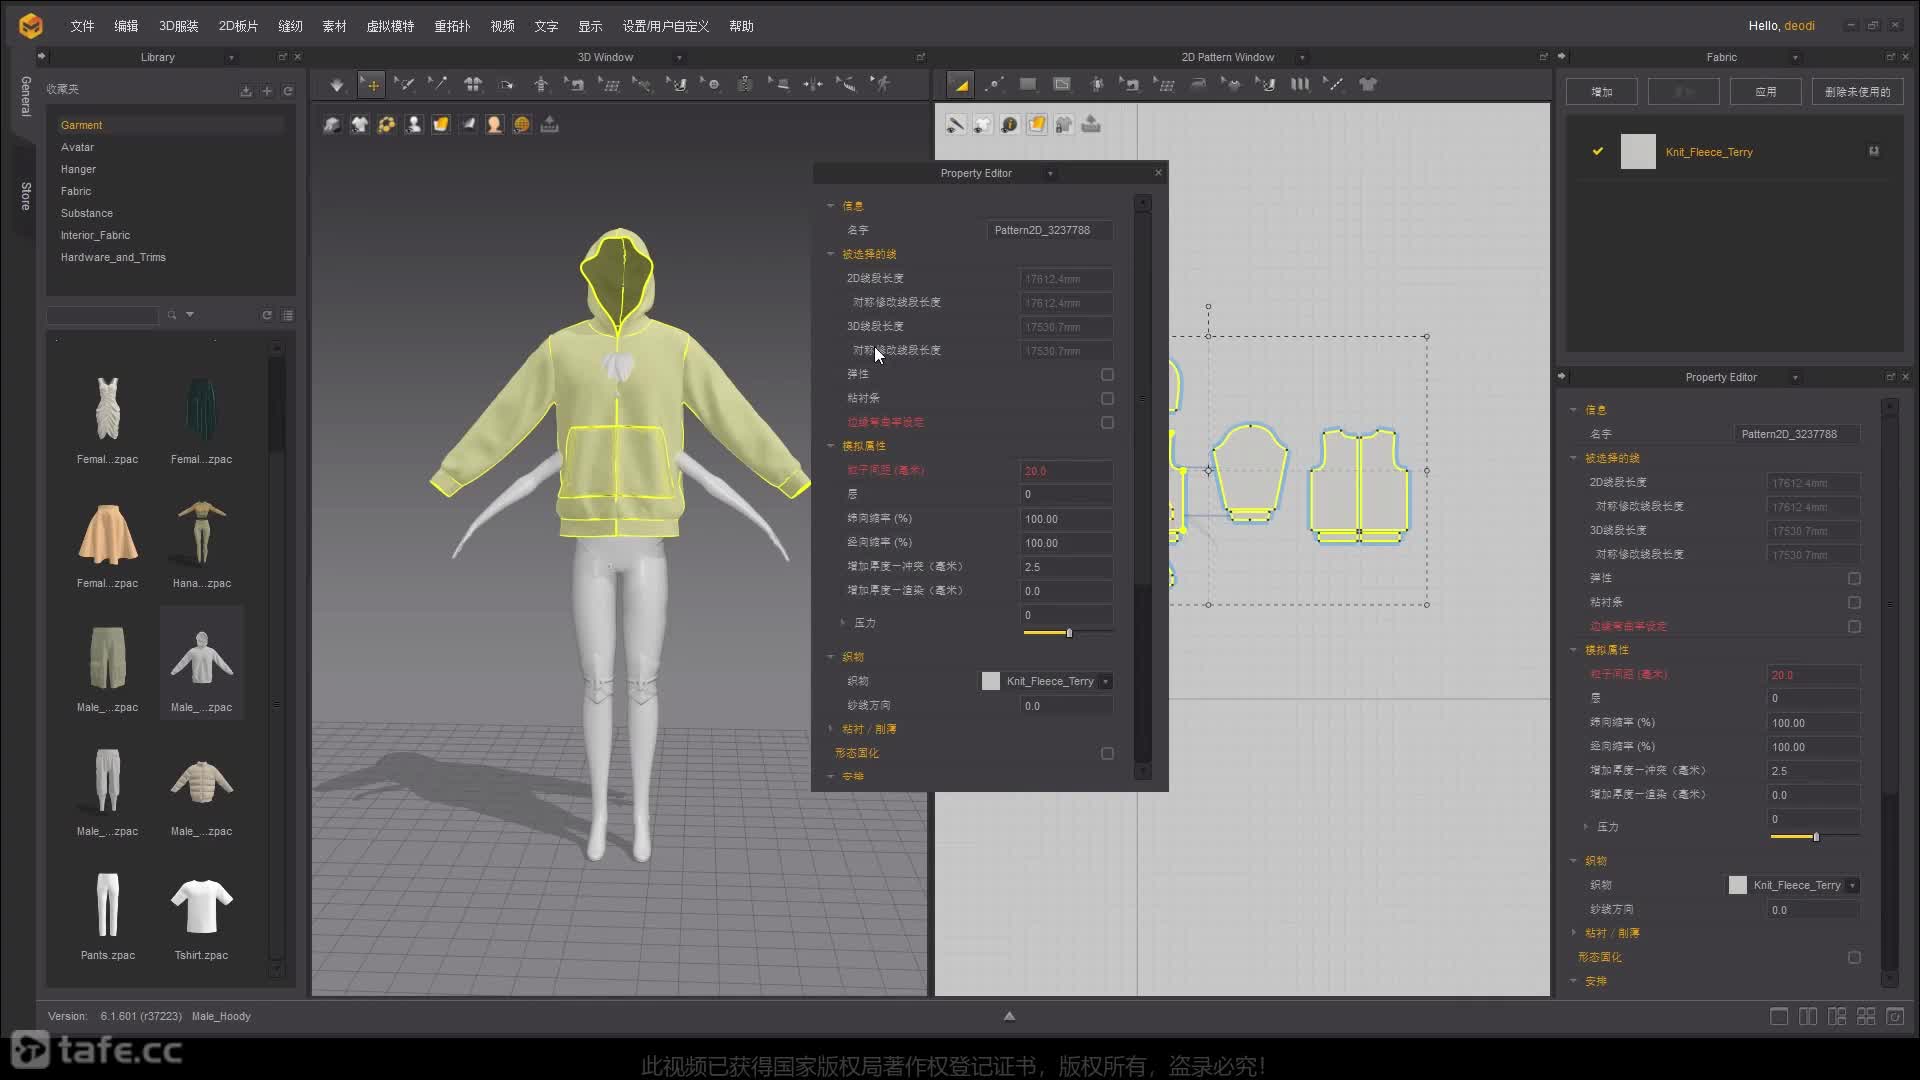Select the Select/Move tool in 3D toolbar
Image resolution: width=1920 pixels, height=1080 pixels.
click(x=371, y=85)
